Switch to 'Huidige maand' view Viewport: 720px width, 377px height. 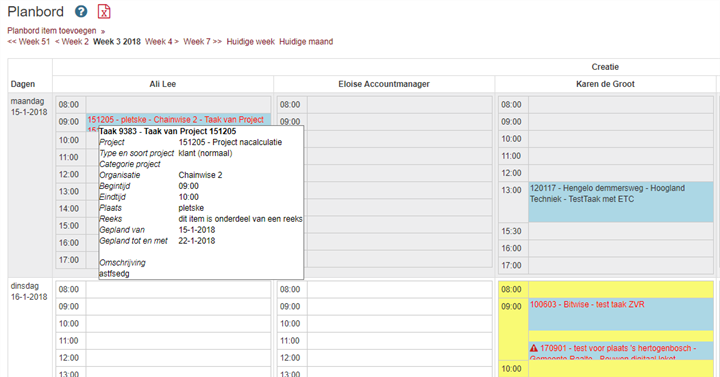click(306, 42)
